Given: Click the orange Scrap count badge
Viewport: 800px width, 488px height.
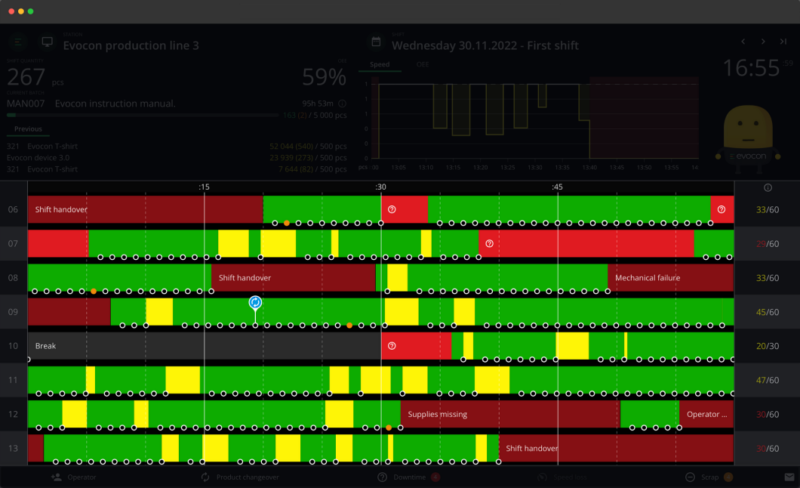Looking at the screenshot, I should tap(728, 477).
